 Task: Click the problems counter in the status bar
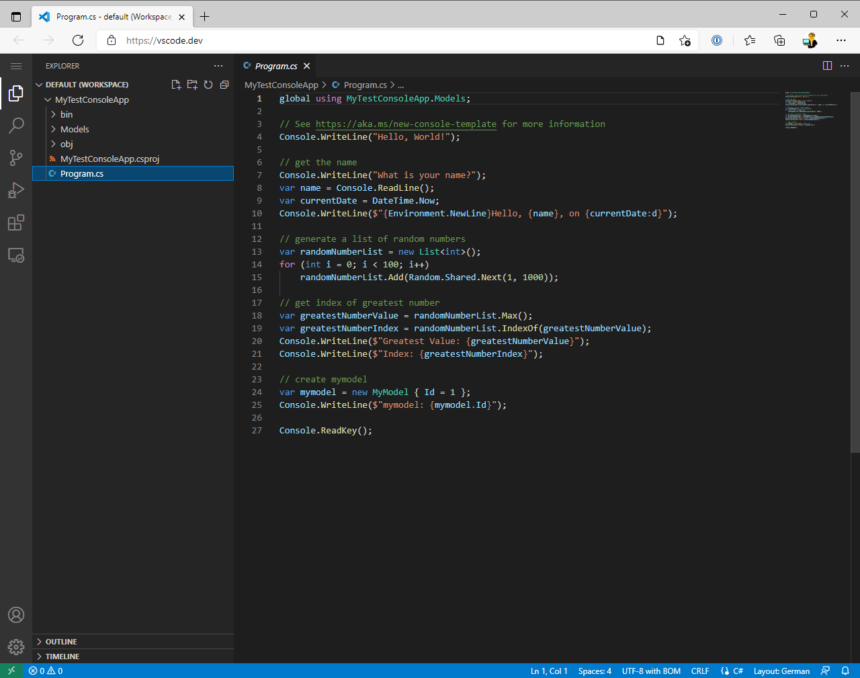click(x=47, y=671)
